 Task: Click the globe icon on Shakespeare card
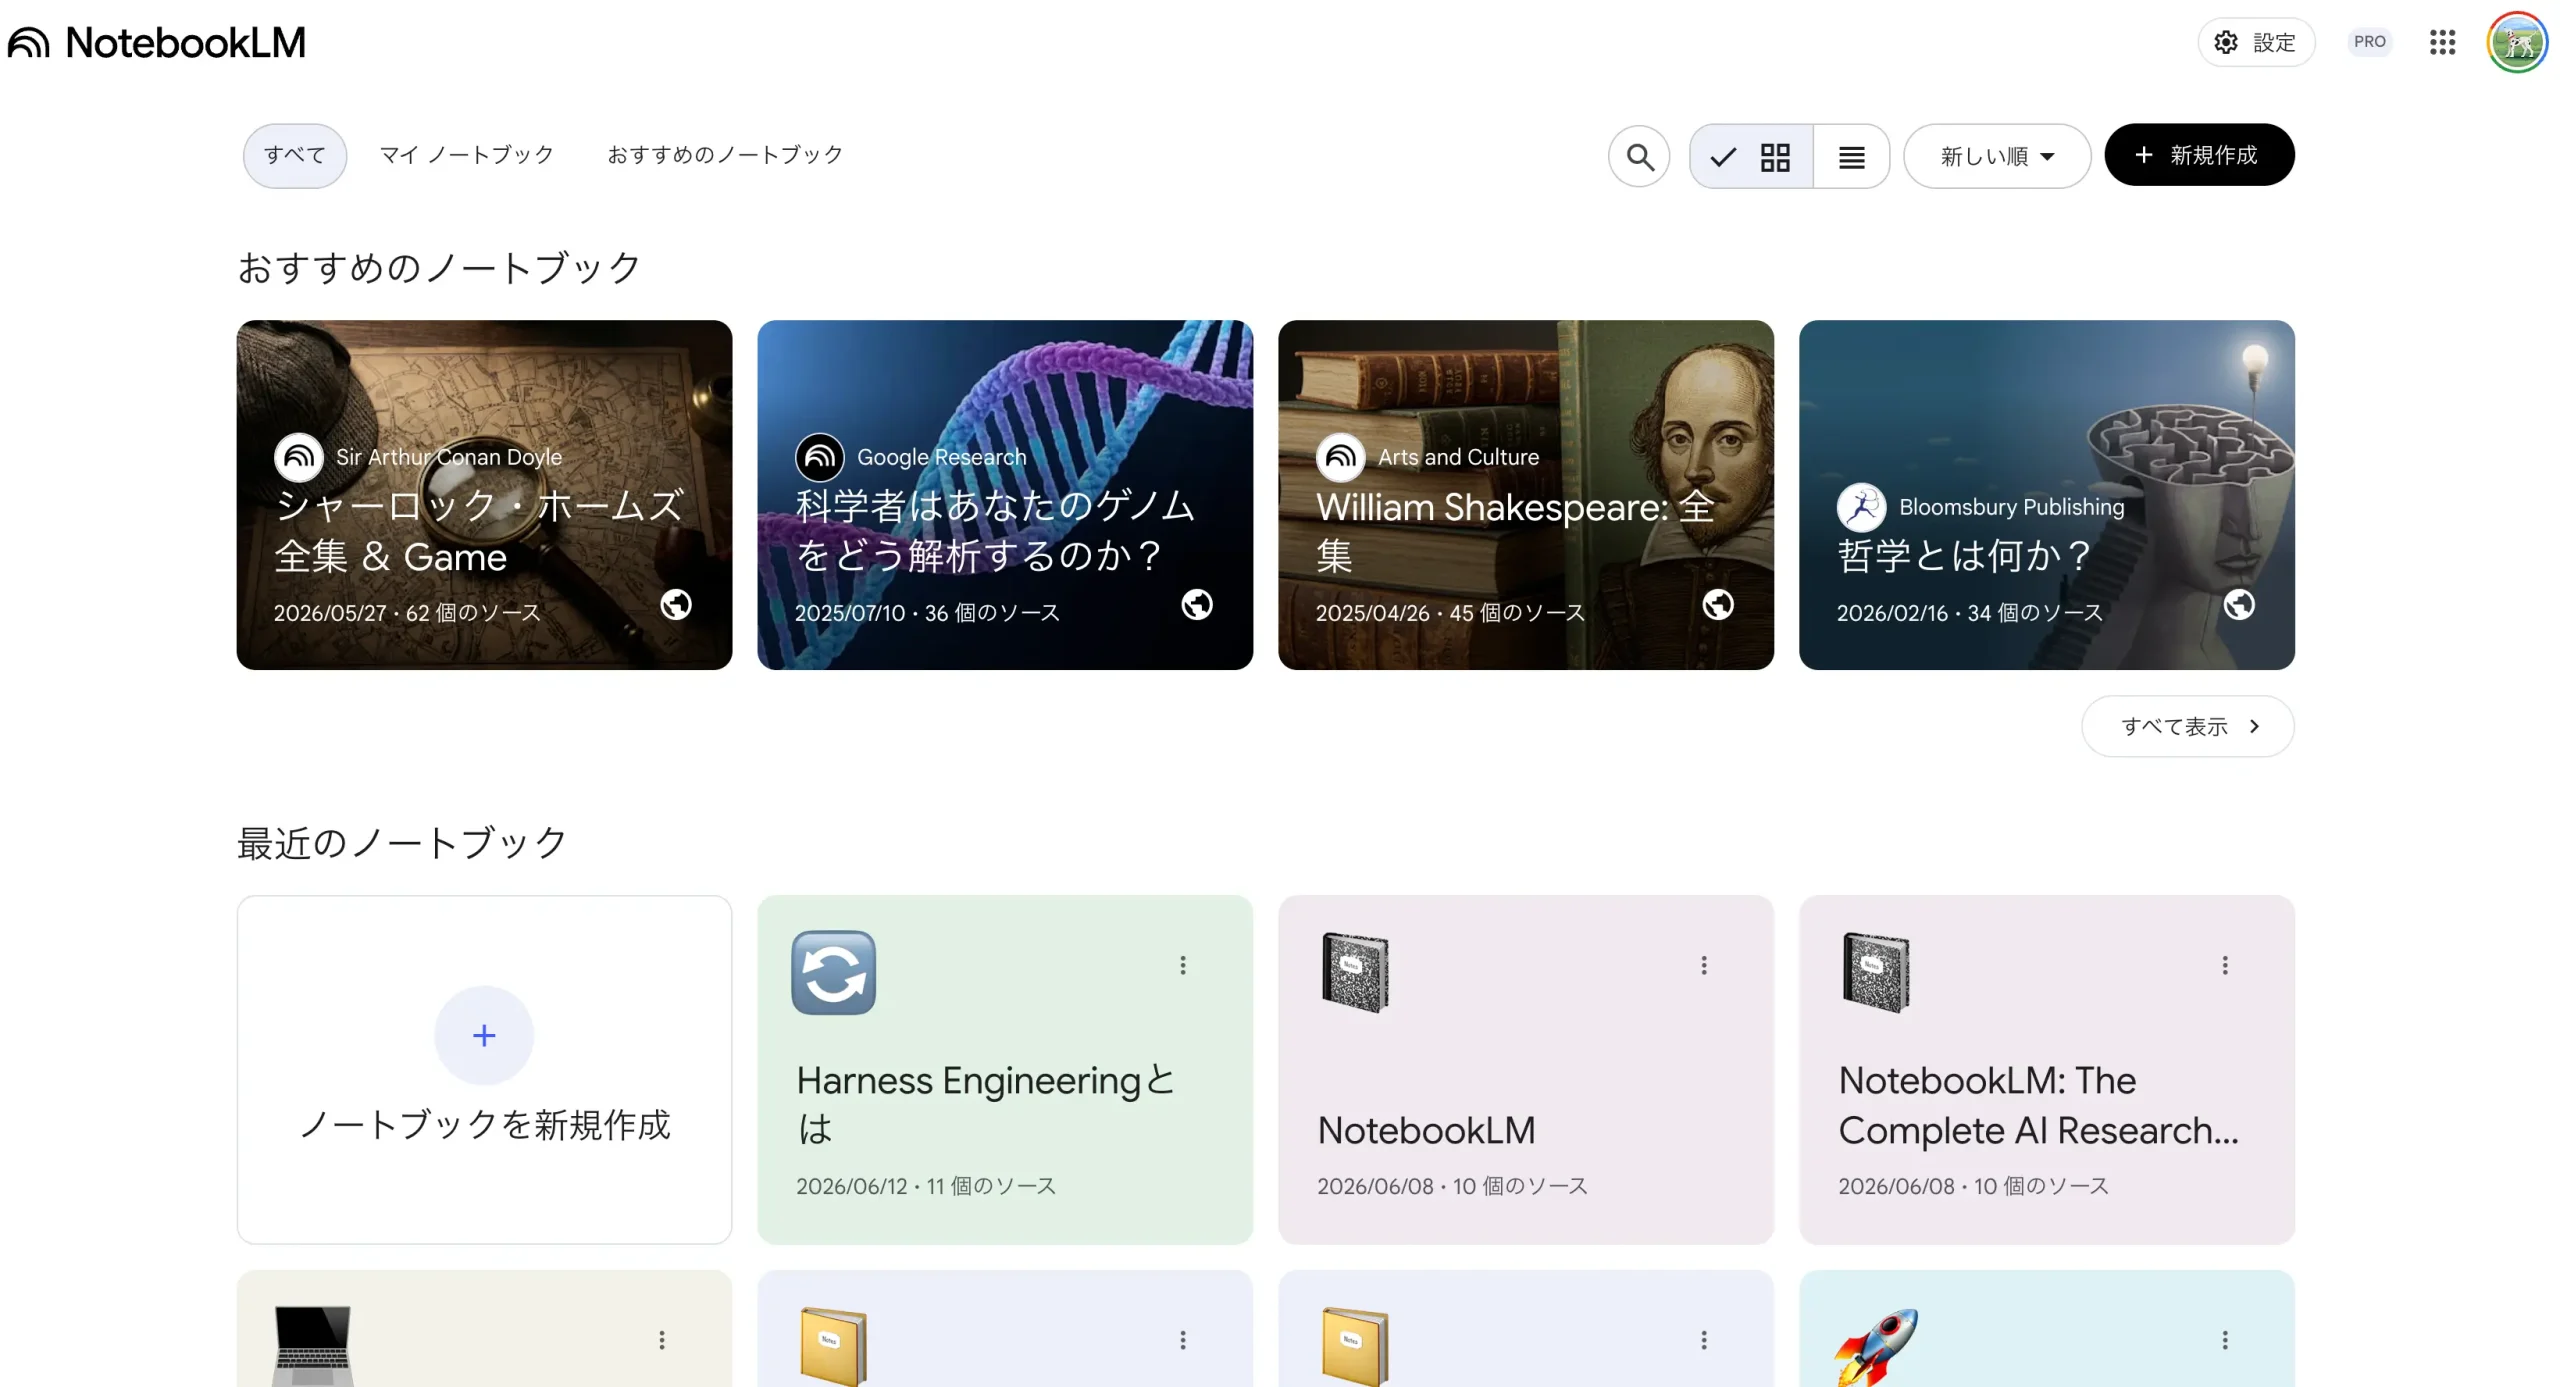1718,604
